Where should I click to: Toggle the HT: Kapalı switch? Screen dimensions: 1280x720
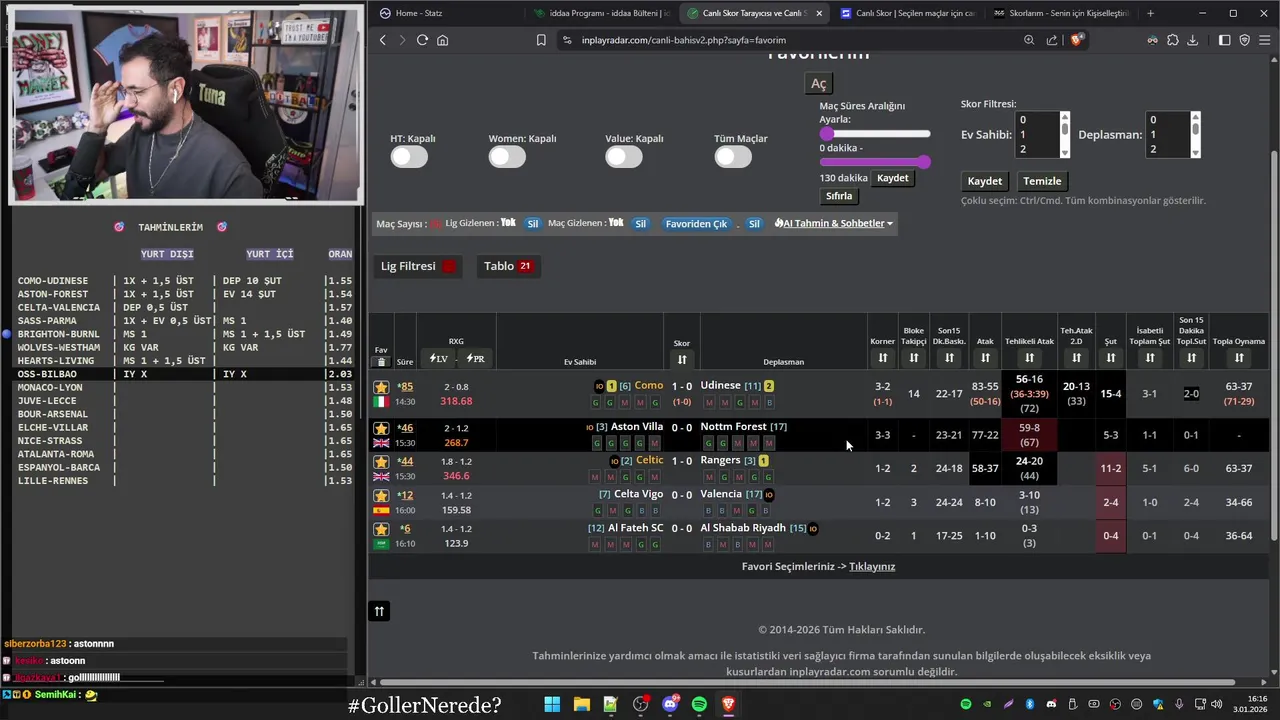(x=409, y=157)
